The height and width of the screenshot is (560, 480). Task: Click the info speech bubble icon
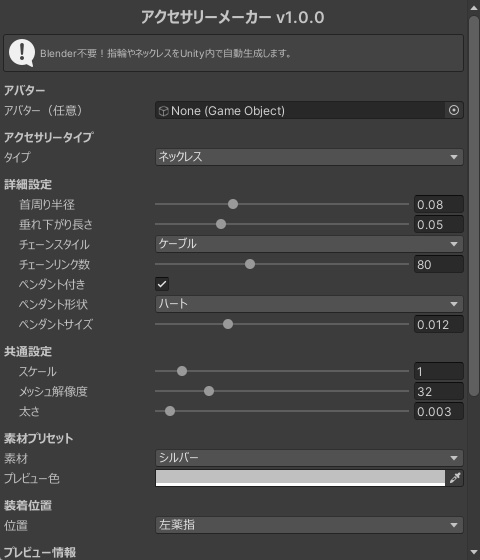tap(22, 53)
